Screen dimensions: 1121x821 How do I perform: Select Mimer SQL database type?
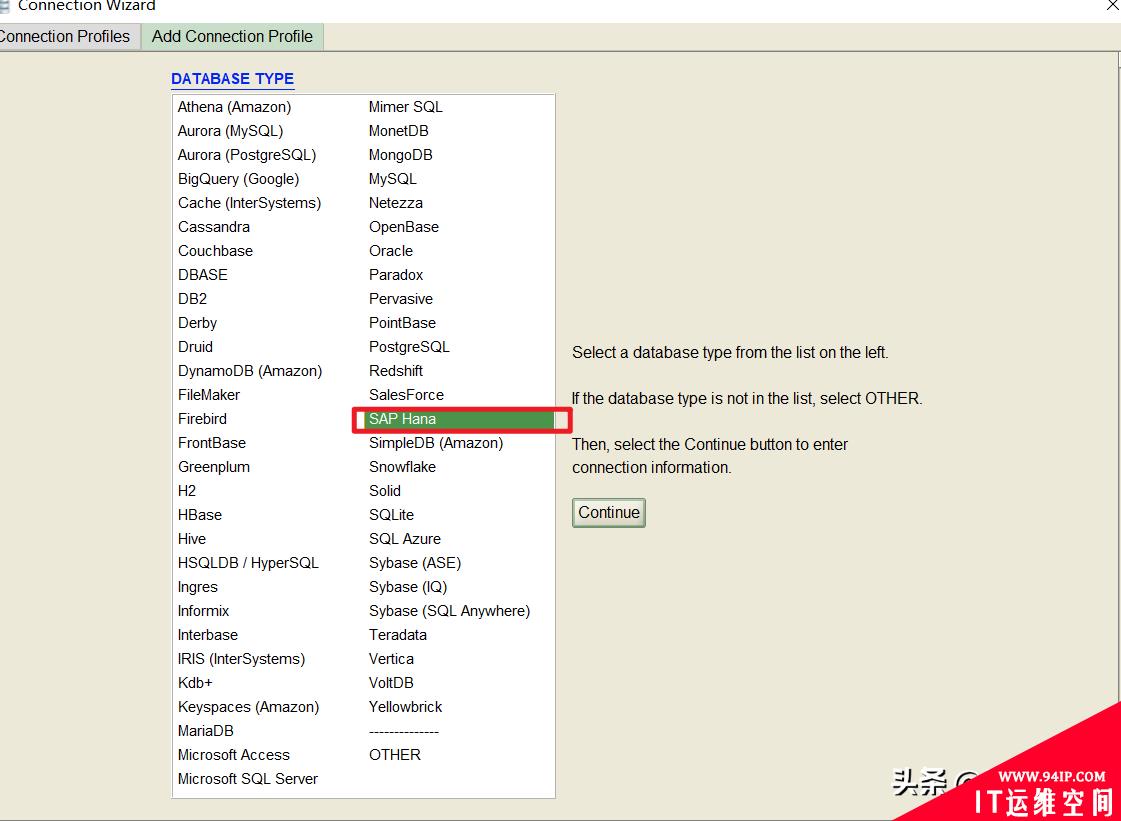click(405, 107)
